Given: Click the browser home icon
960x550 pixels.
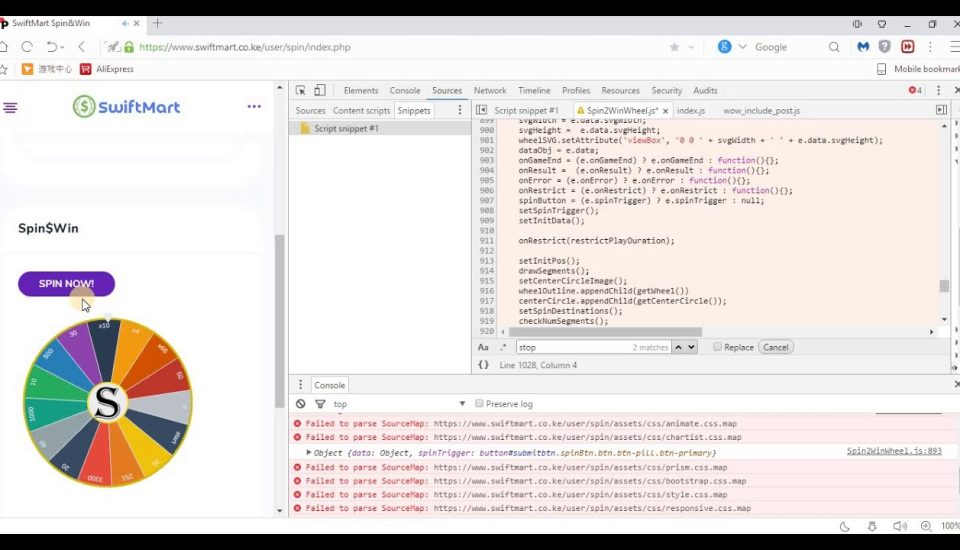Looking at the screenshot, I should coord(4,47).
